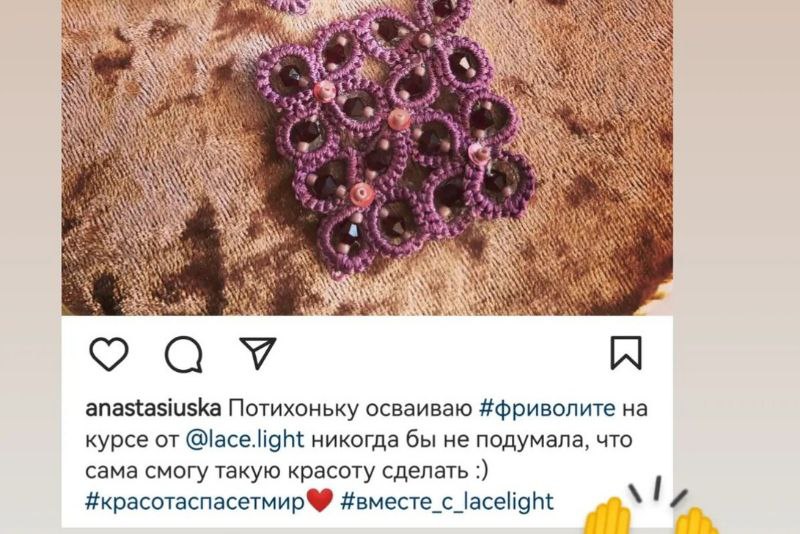Save the post with the bookmark icon
800x534 pixels.
626,352
